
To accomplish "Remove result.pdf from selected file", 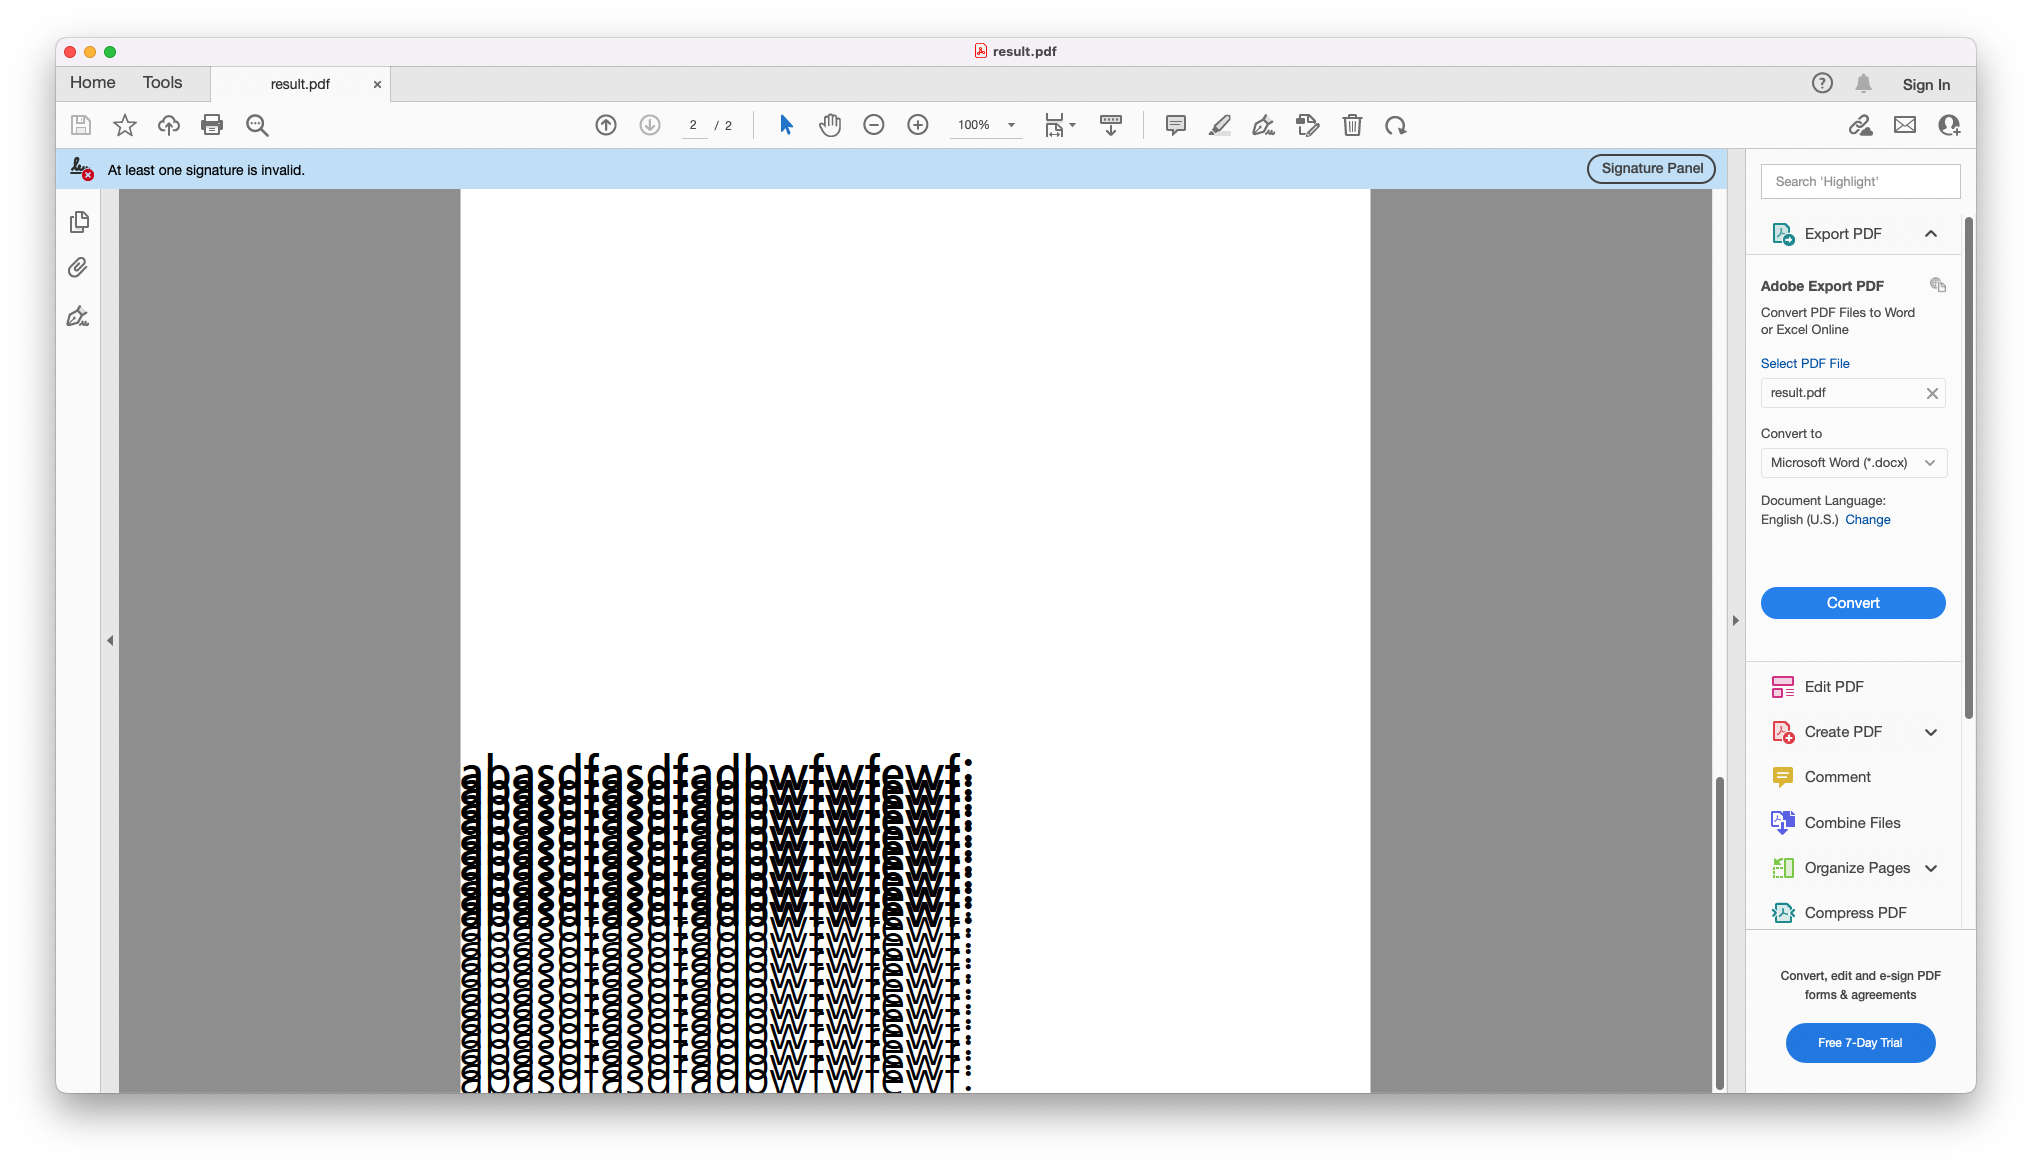I will 1932,393.
